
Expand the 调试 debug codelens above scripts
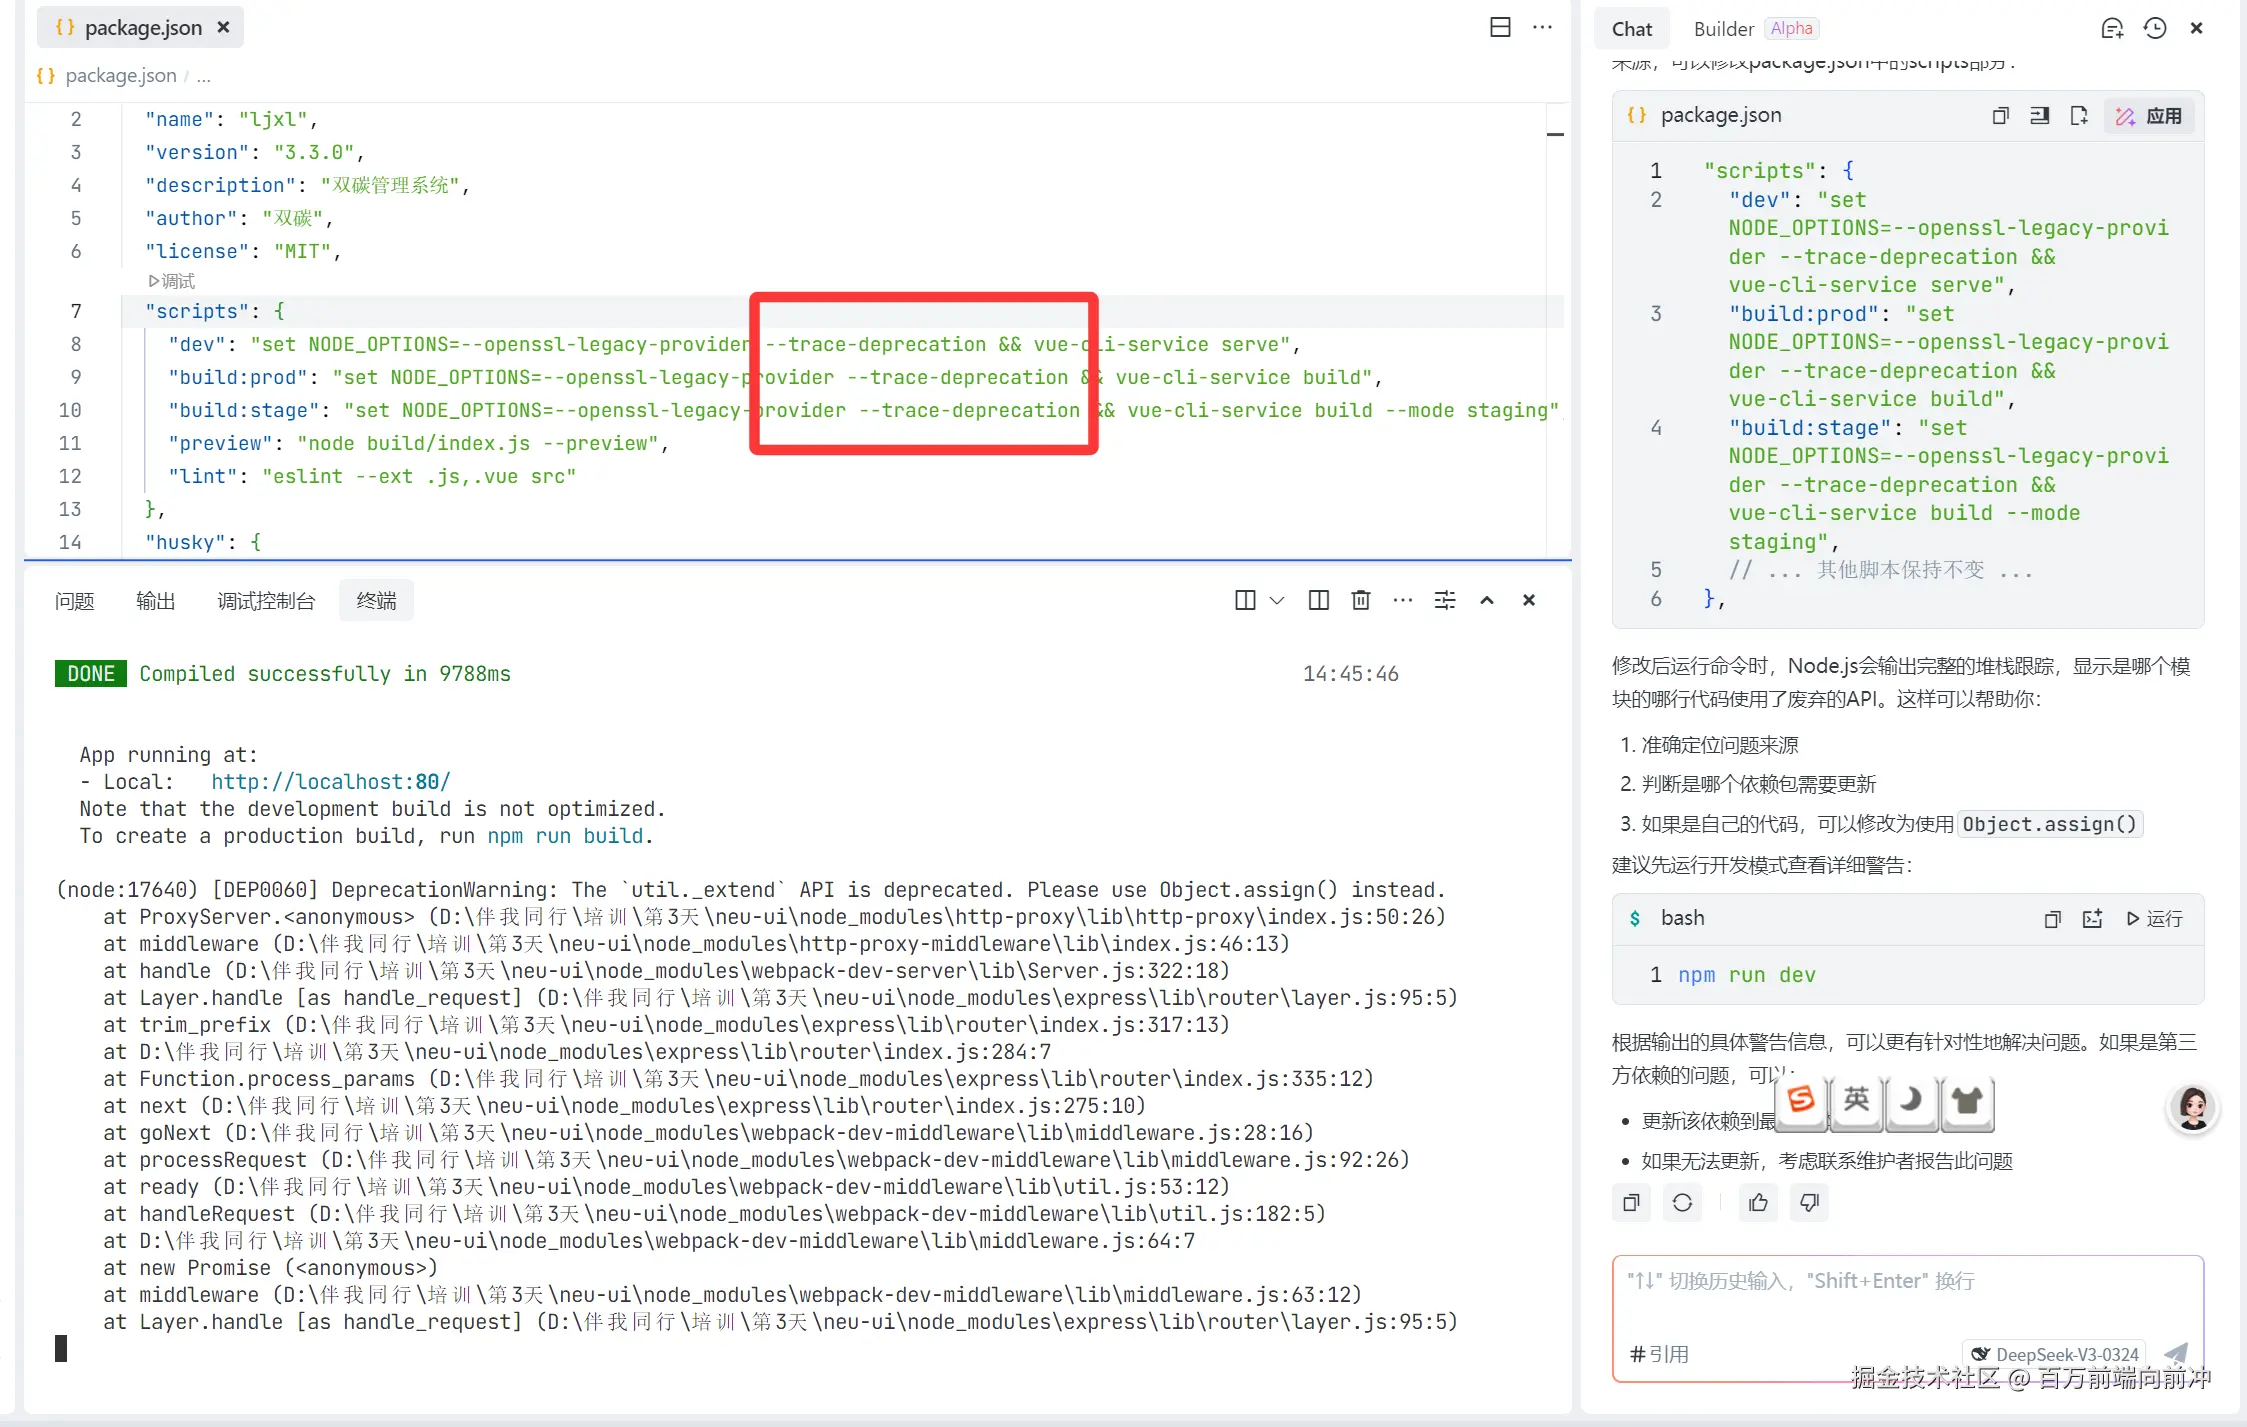pos(172,281)
